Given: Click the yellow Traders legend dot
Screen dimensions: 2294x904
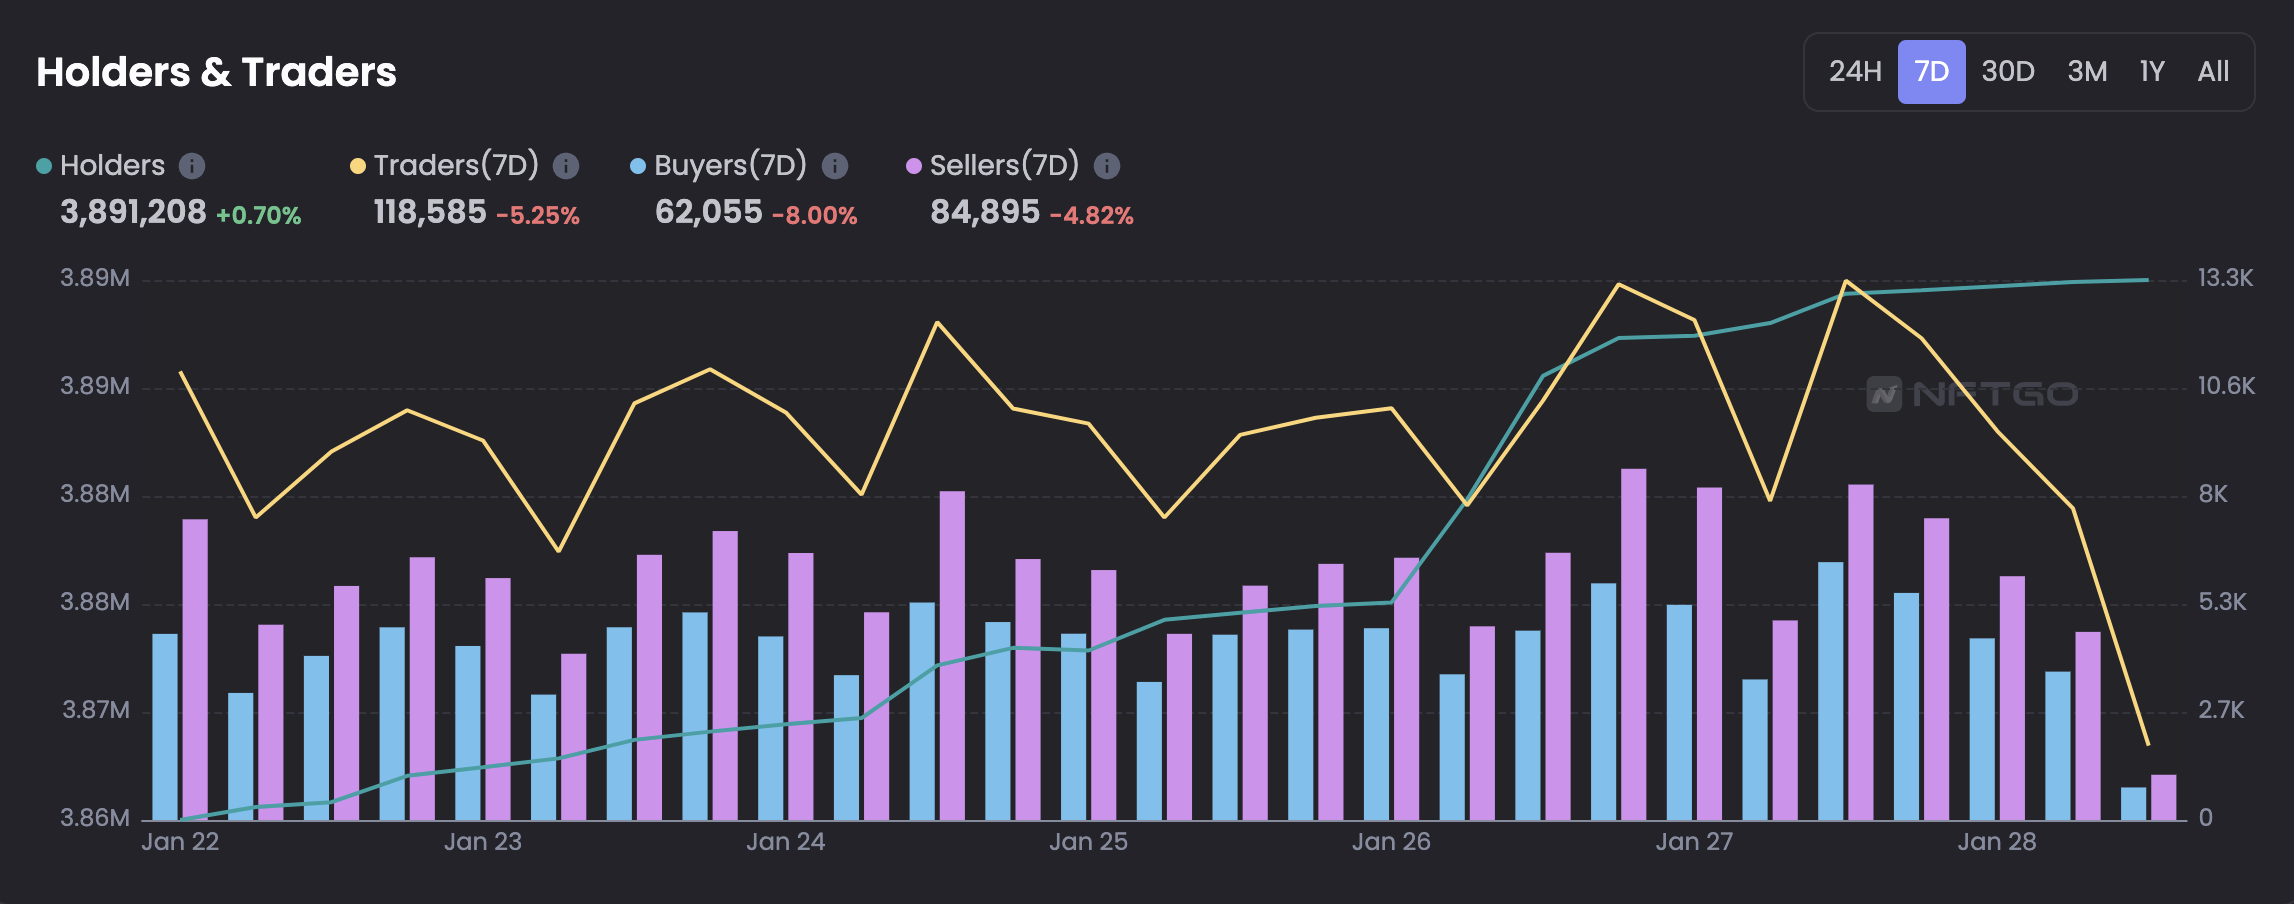Looking at the screenshot, I should pyautogui.click(x=357, y=166).
